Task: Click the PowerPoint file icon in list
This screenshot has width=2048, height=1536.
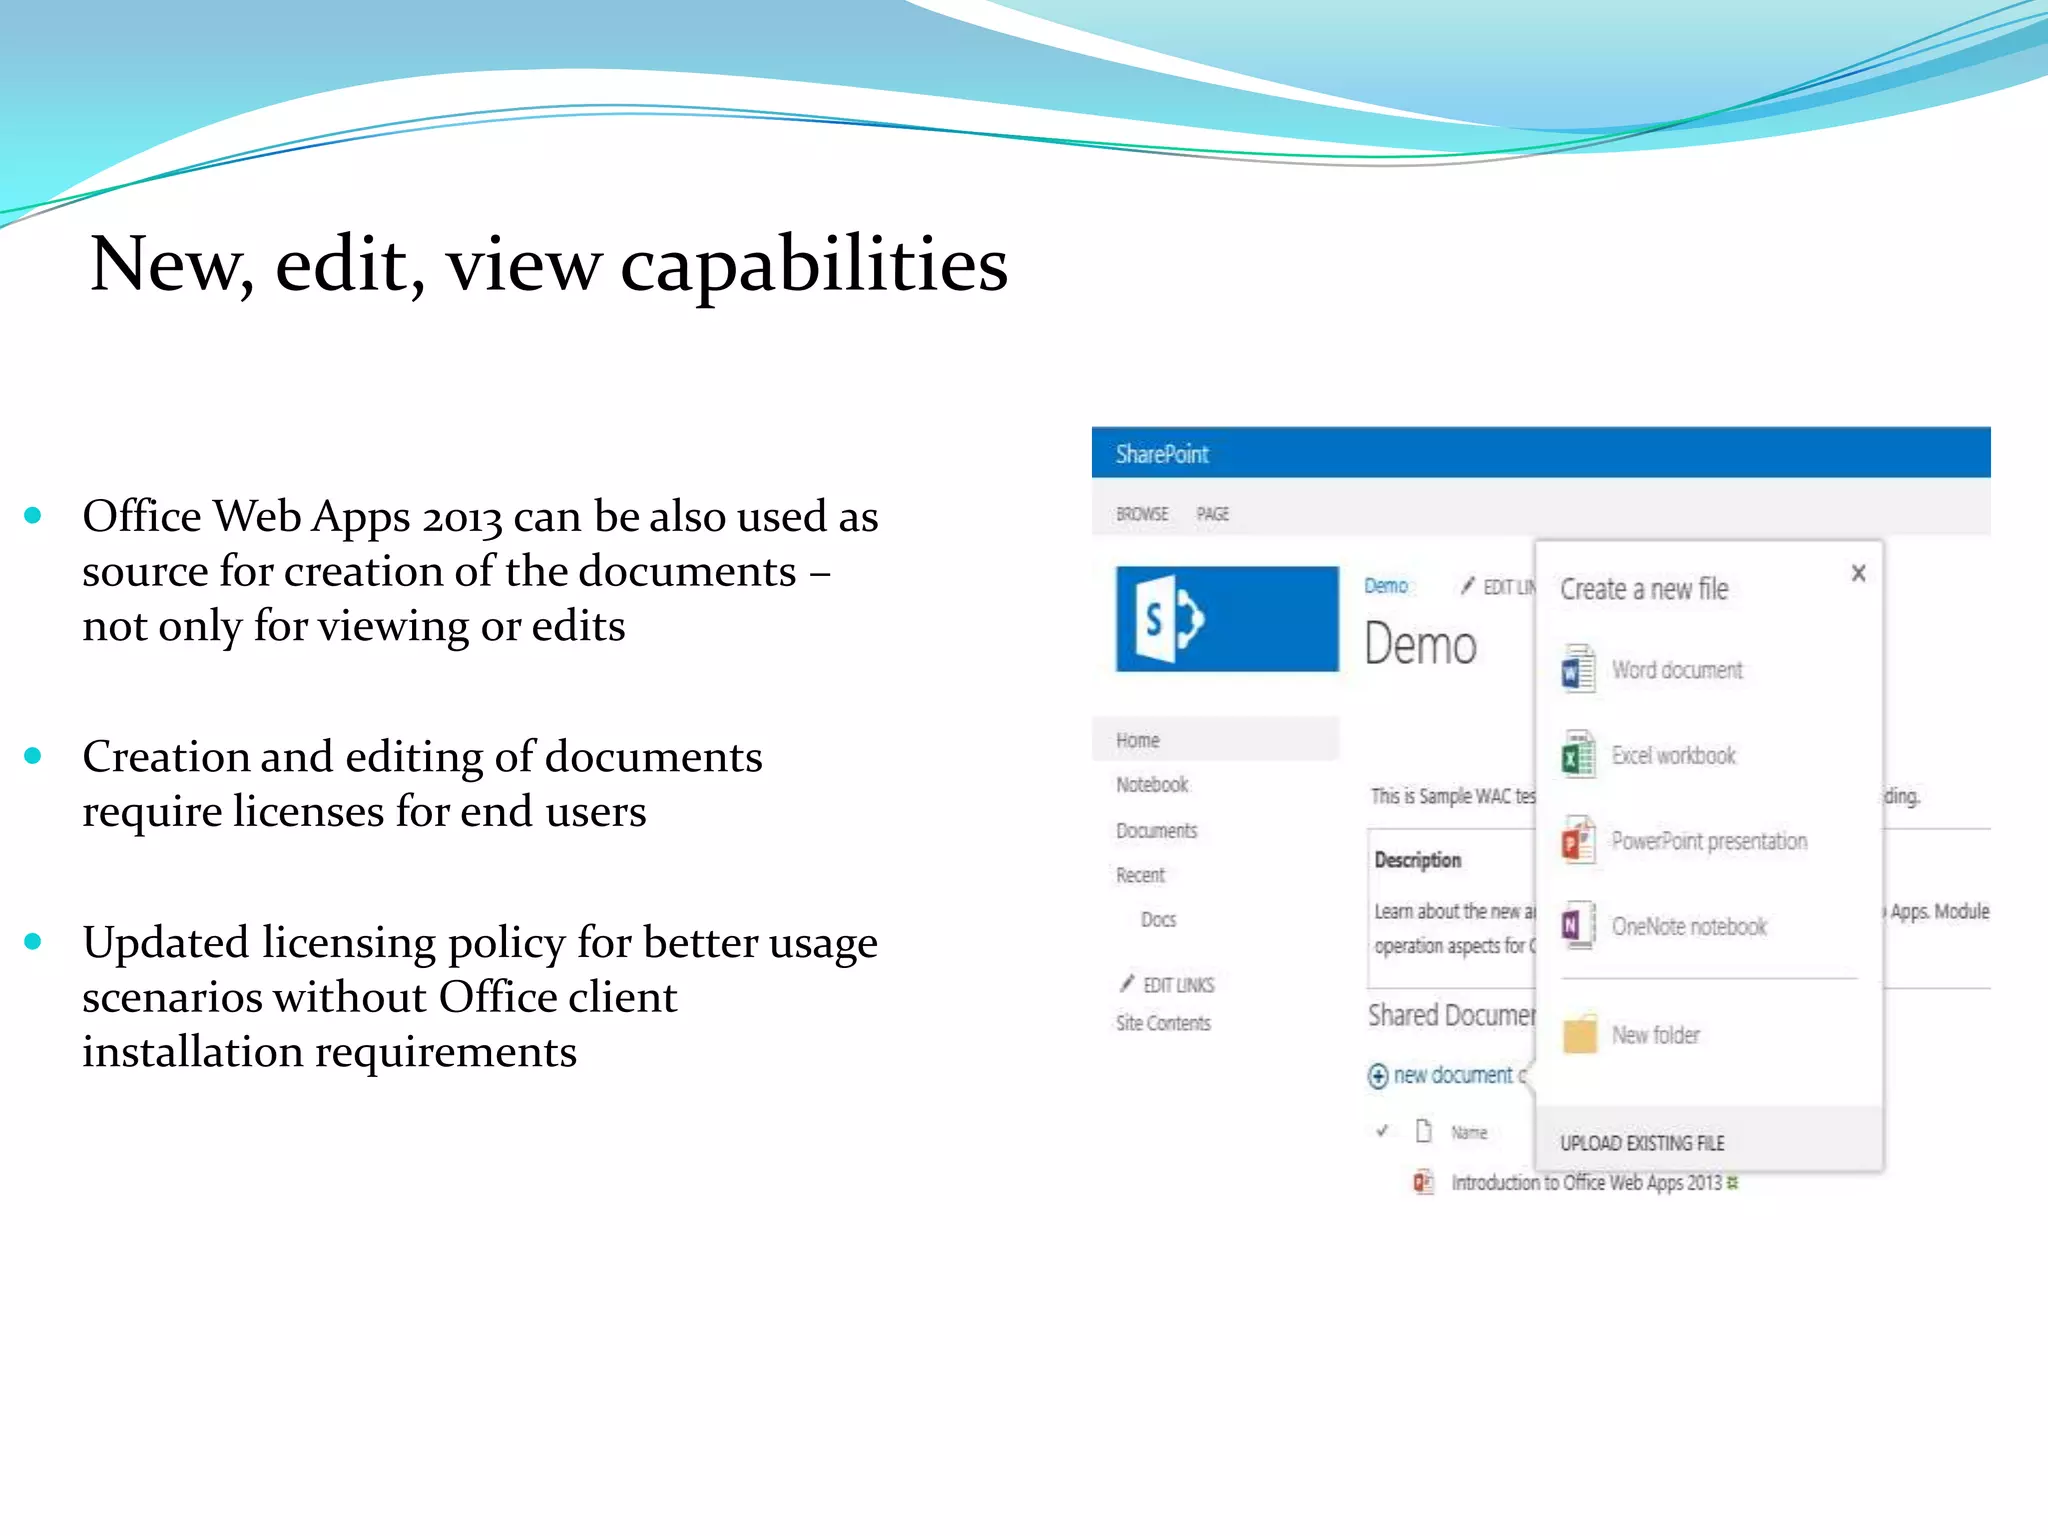Action: (1423, 1182)
